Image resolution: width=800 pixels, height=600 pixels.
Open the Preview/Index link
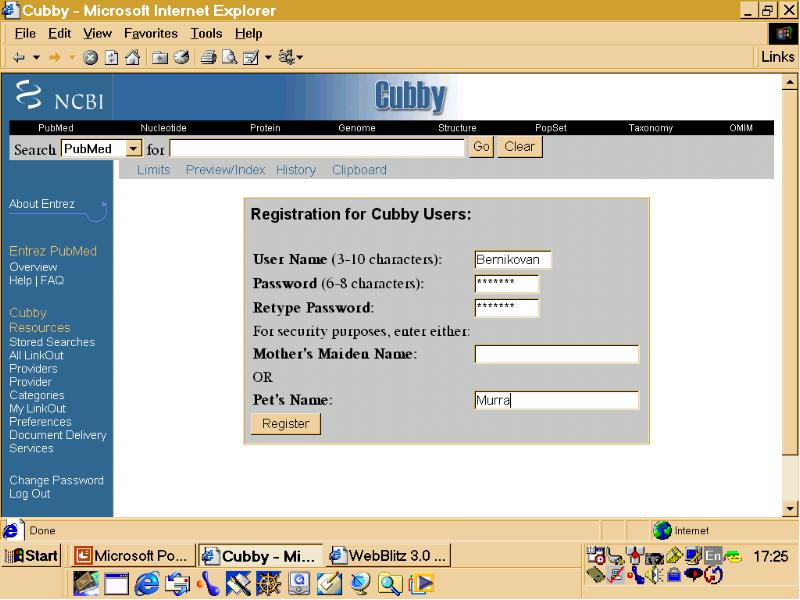(226, 170)
